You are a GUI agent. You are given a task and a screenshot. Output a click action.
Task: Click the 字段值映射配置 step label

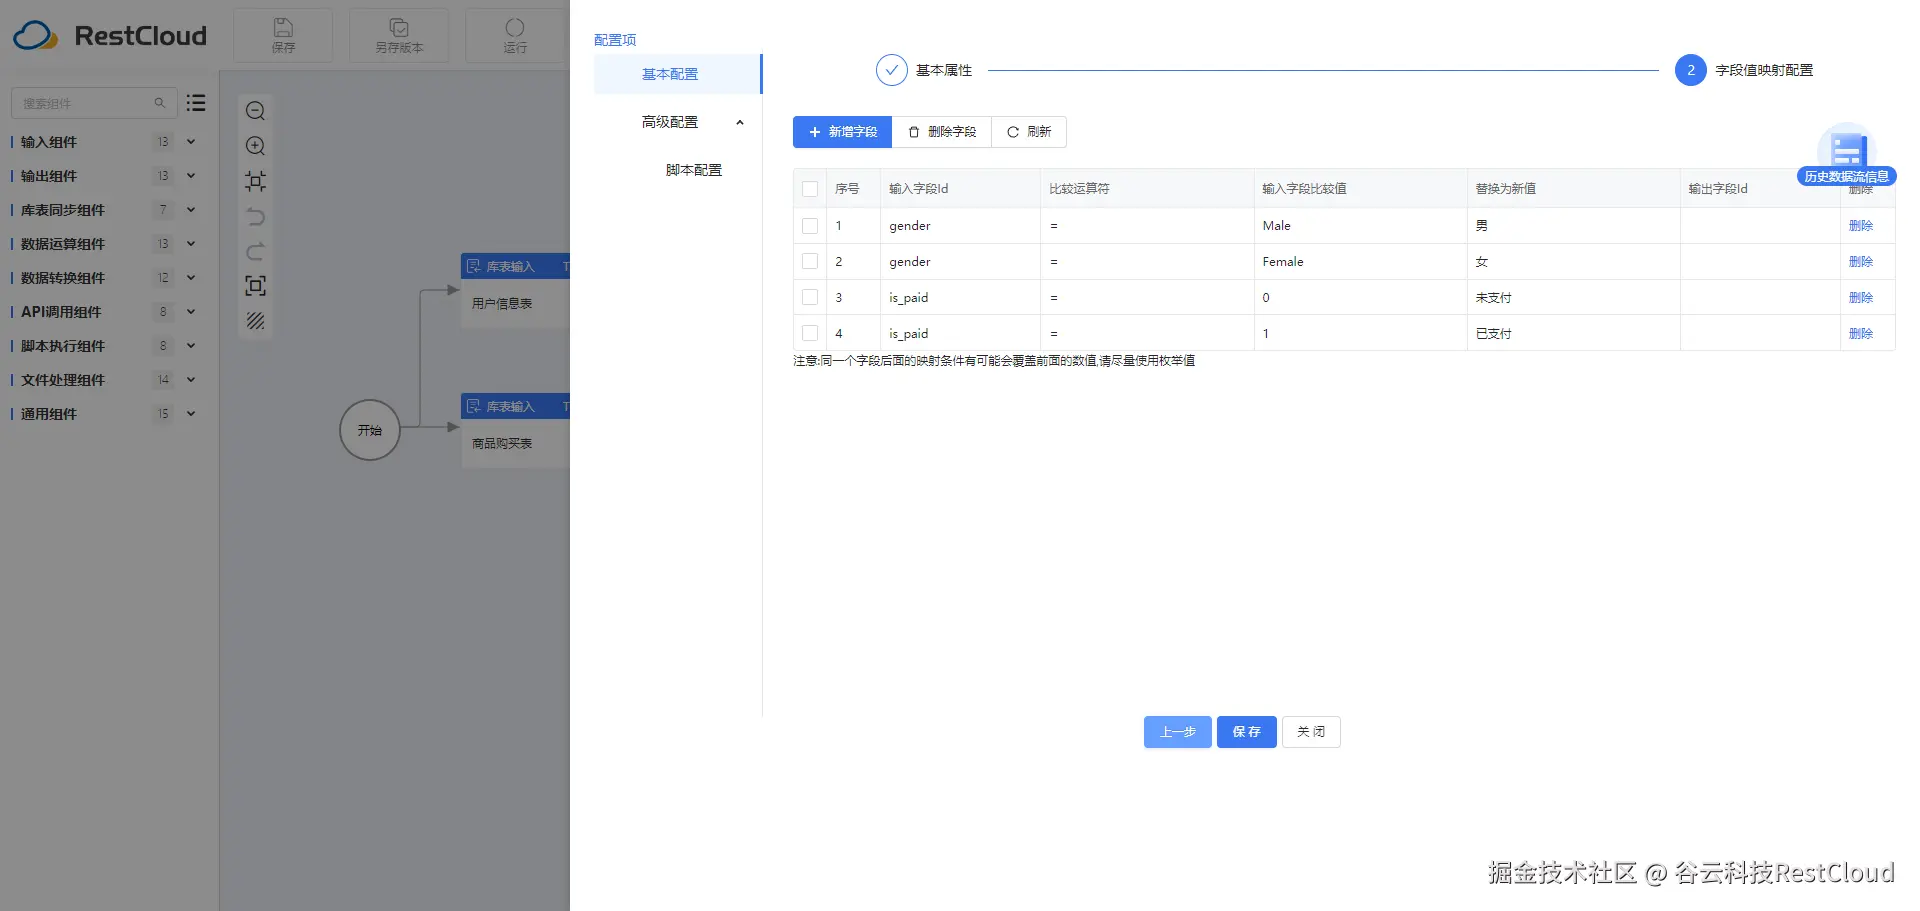(1764, 70)
